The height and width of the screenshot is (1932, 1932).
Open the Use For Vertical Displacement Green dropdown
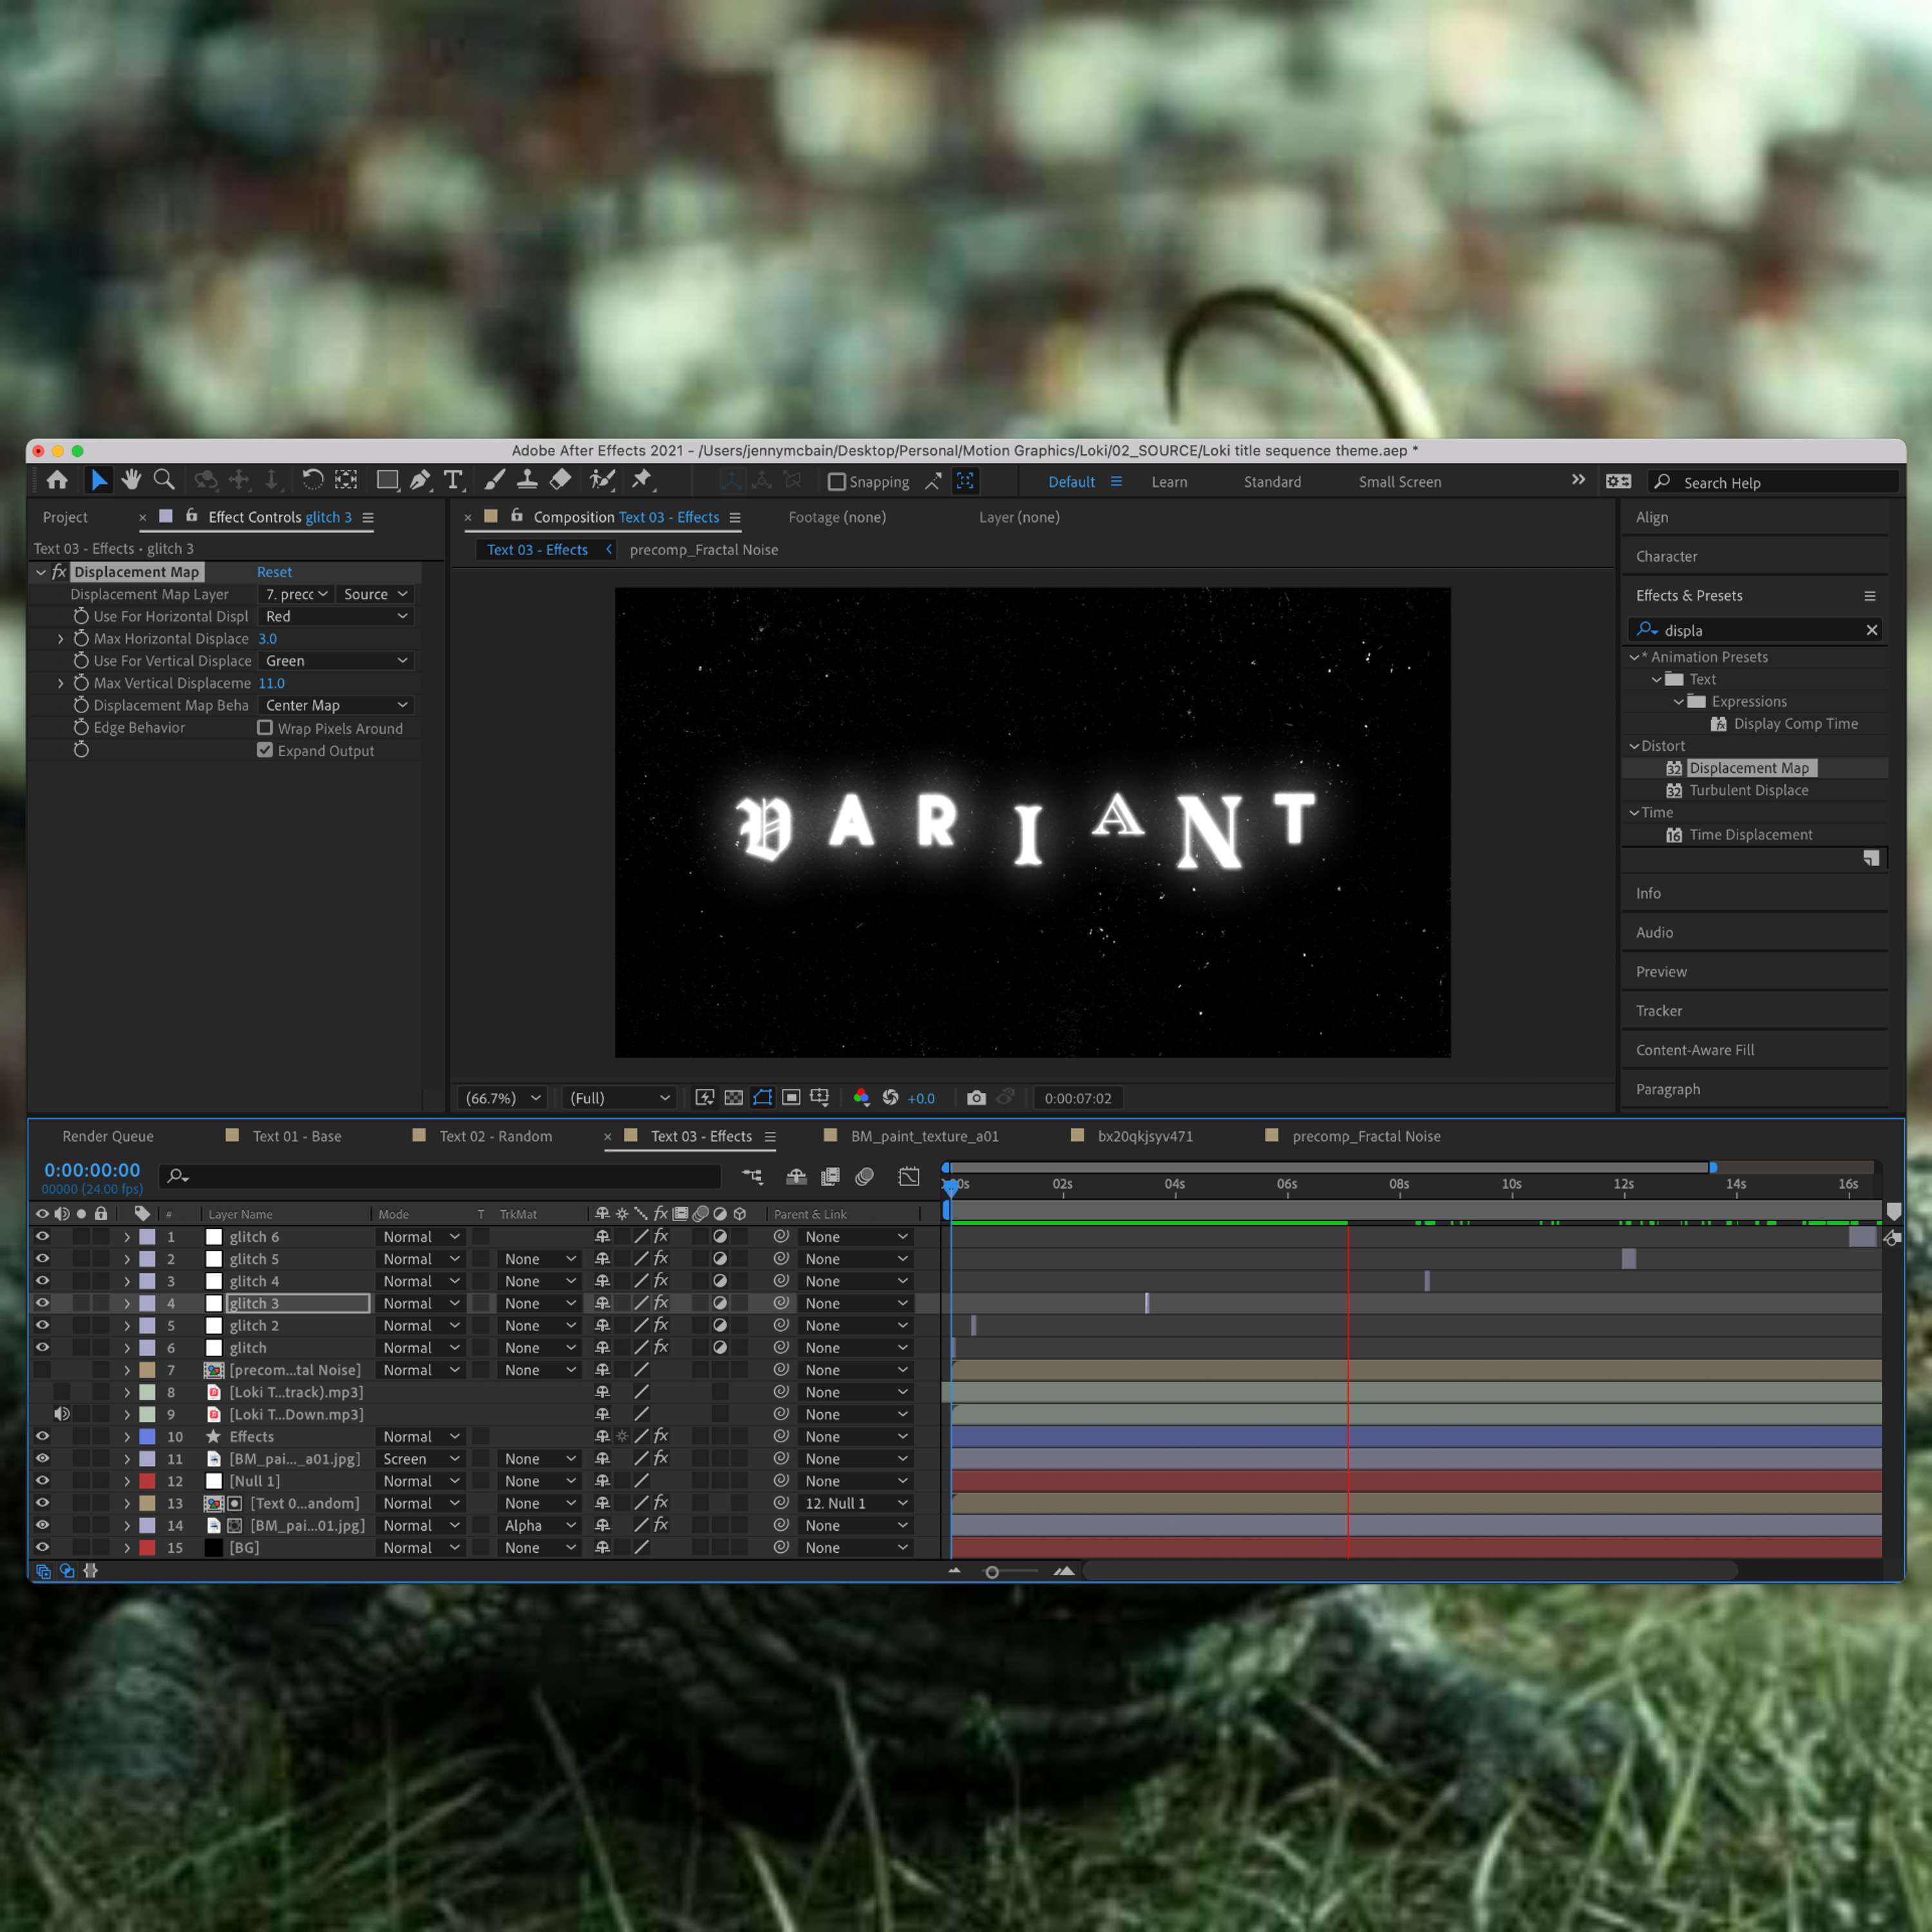click(x=336, y=661)
